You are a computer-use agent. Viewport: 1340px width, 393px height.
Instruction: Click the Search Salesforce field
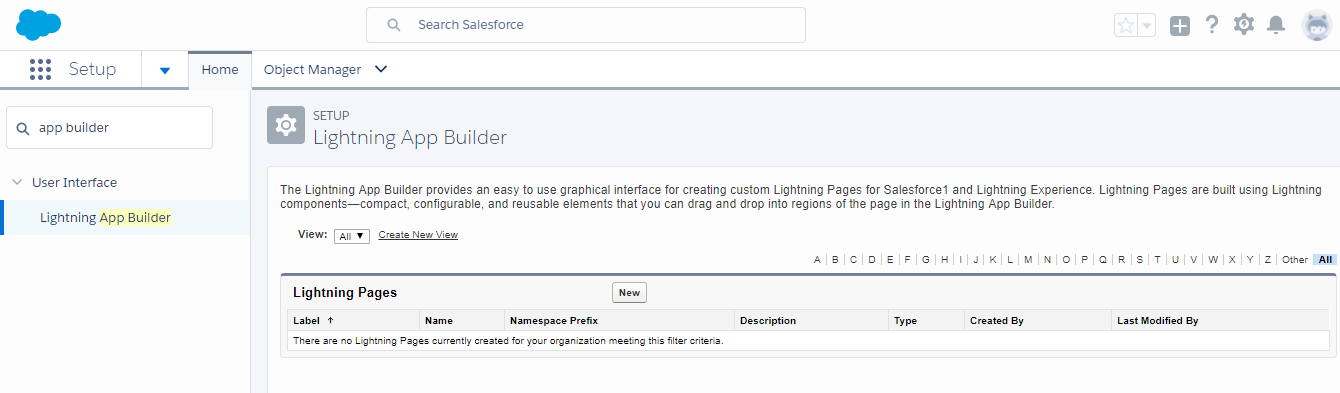click(x=586, y=24)
